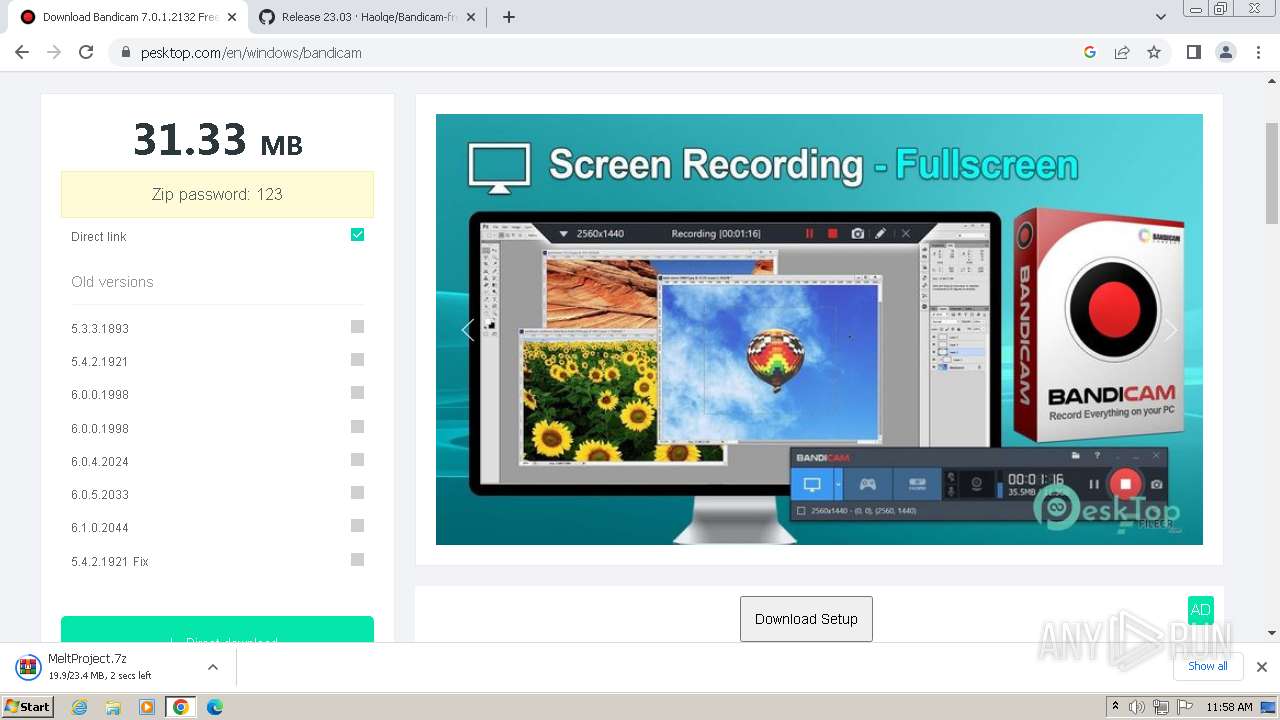The height and width of the screenshot is (720, 1280).
Task: Click the Bandicam fullscreen recording image
Action: tap(819, 329)
